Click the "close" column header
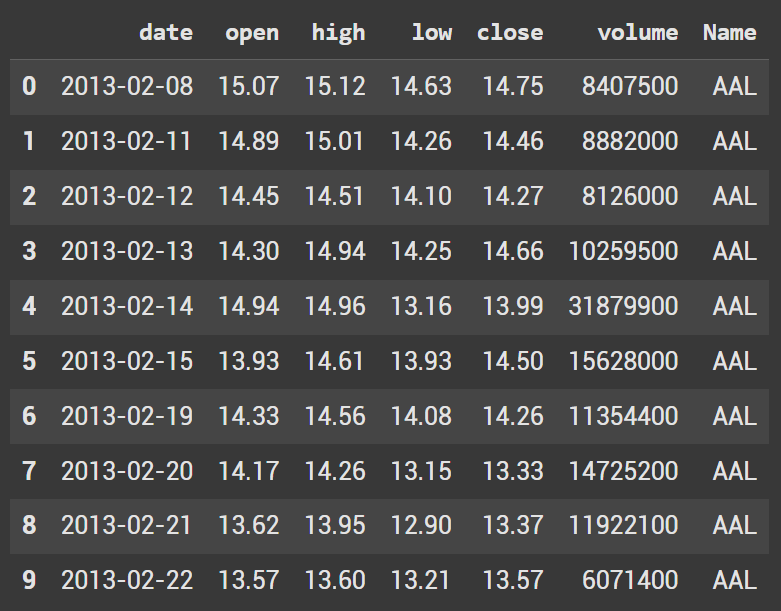The height and width of the screenshot is (611, 781). pos(510,32)
